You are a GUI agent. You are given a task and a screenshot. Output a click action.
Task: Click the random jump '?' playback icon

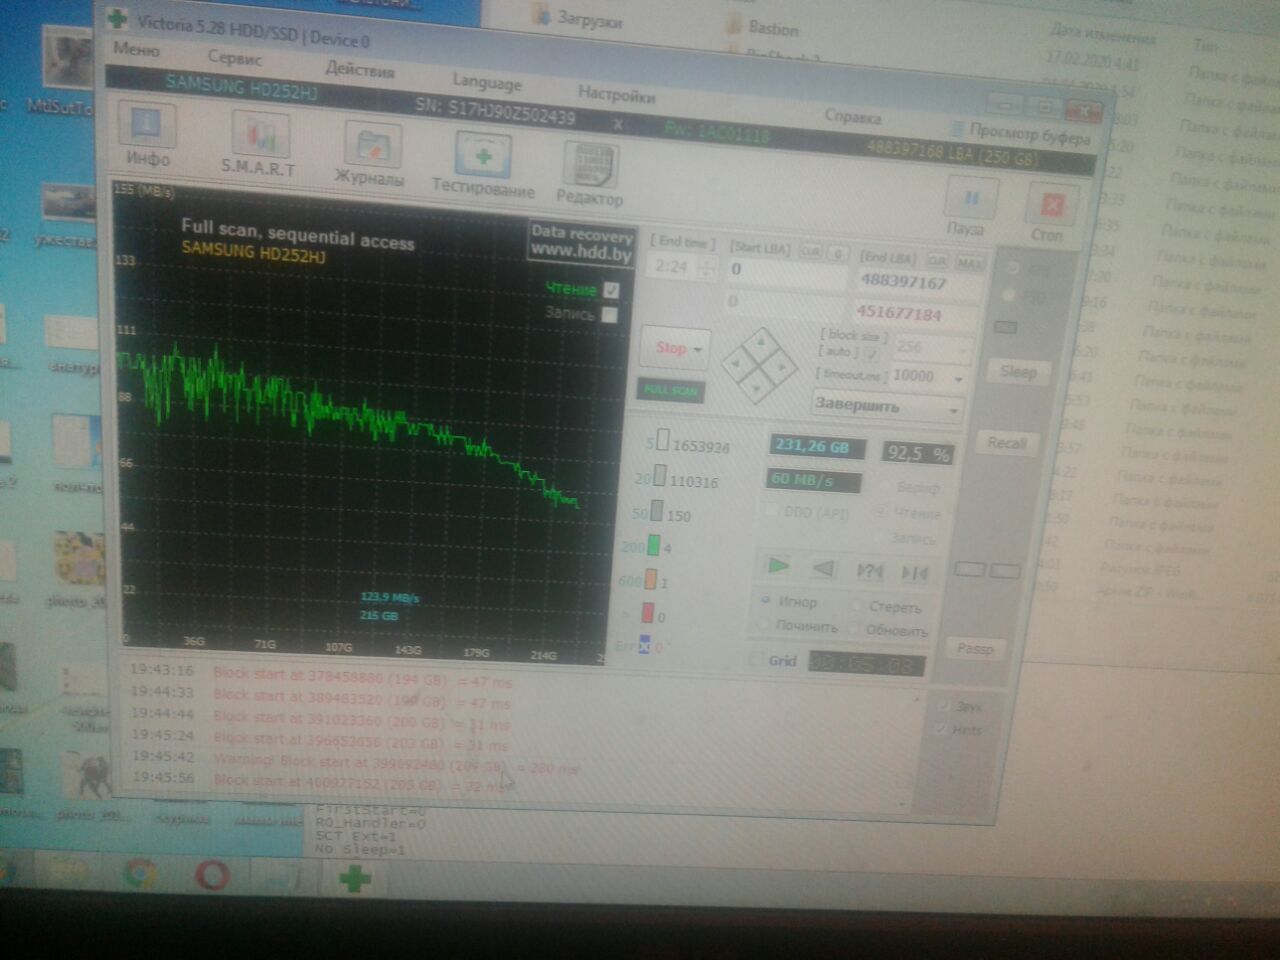coord(870,571)
